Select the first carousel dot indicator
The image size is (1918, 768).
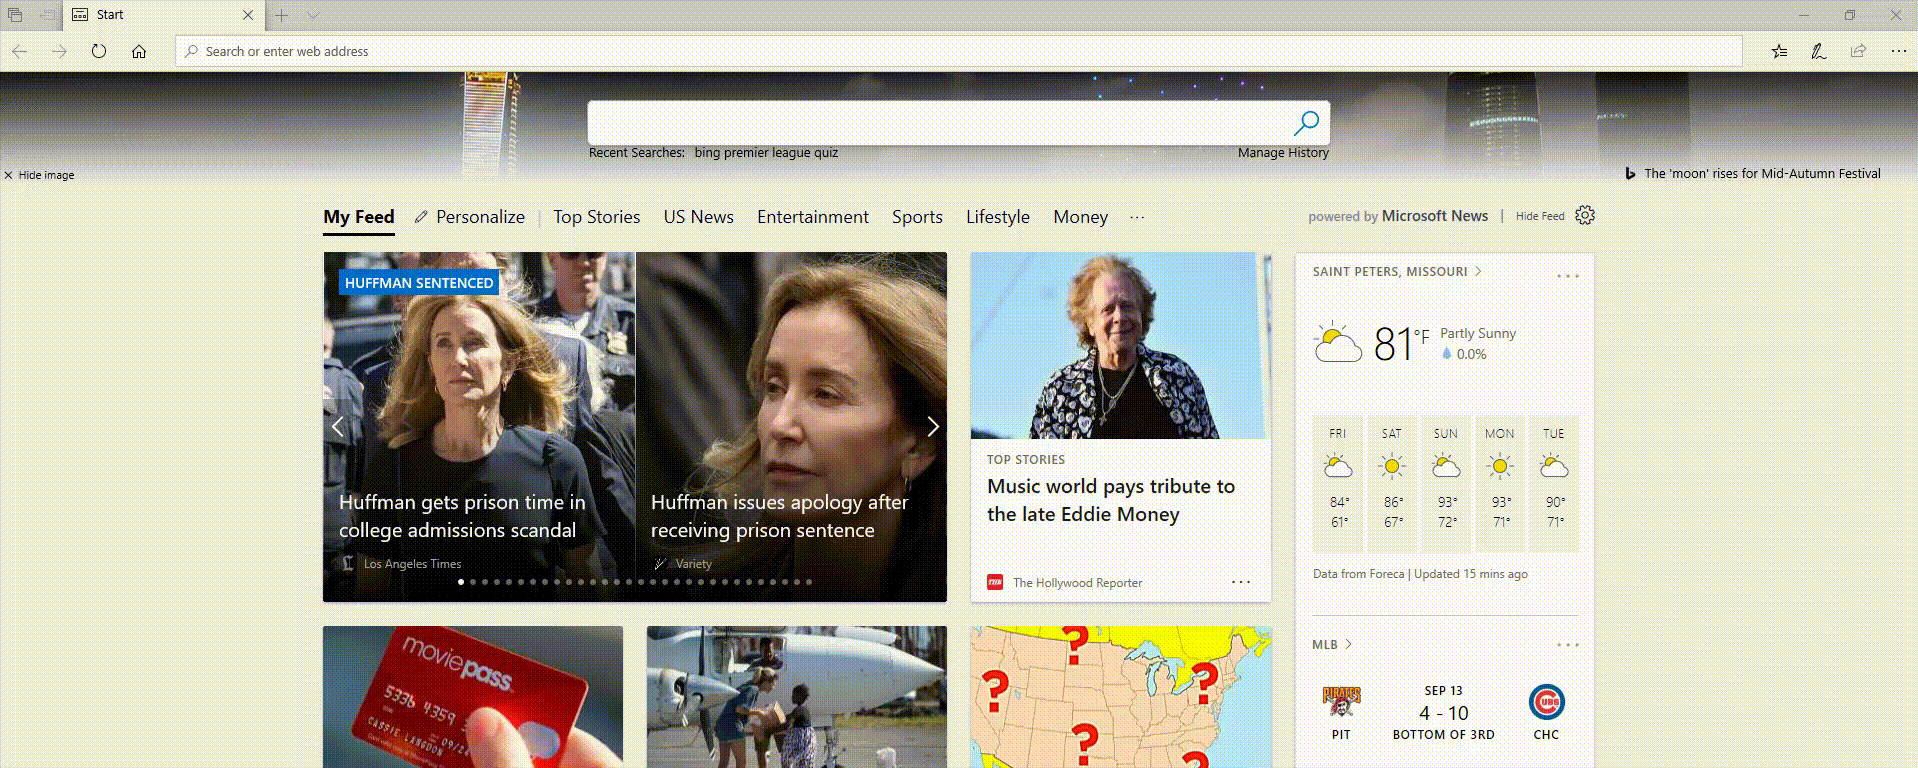461,582
